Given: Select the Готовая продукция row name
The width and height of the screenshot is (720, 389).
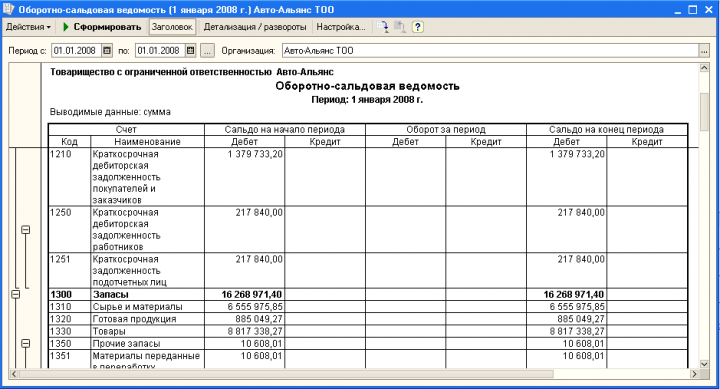Looking at the screenshot, I should coord(147,319).
